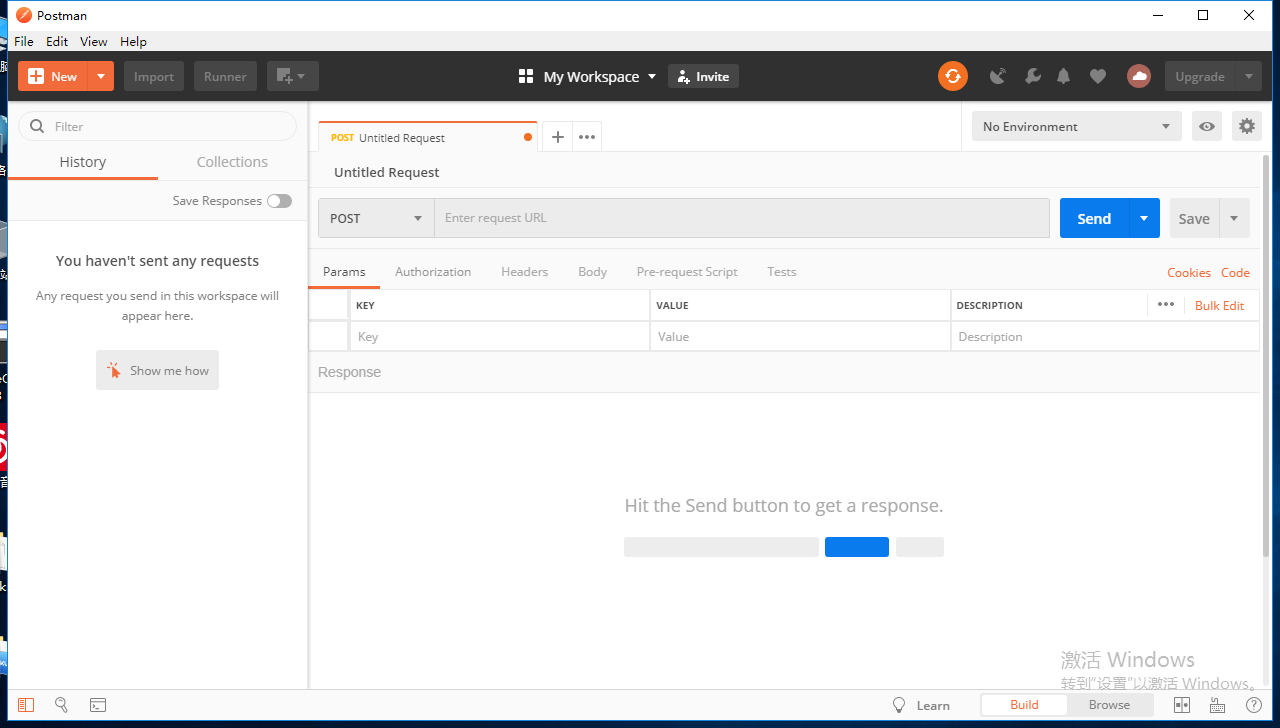Click the Description input cell
Image resolution: width=1280 pixels, height=728 pixels.
coord(1105,336)
